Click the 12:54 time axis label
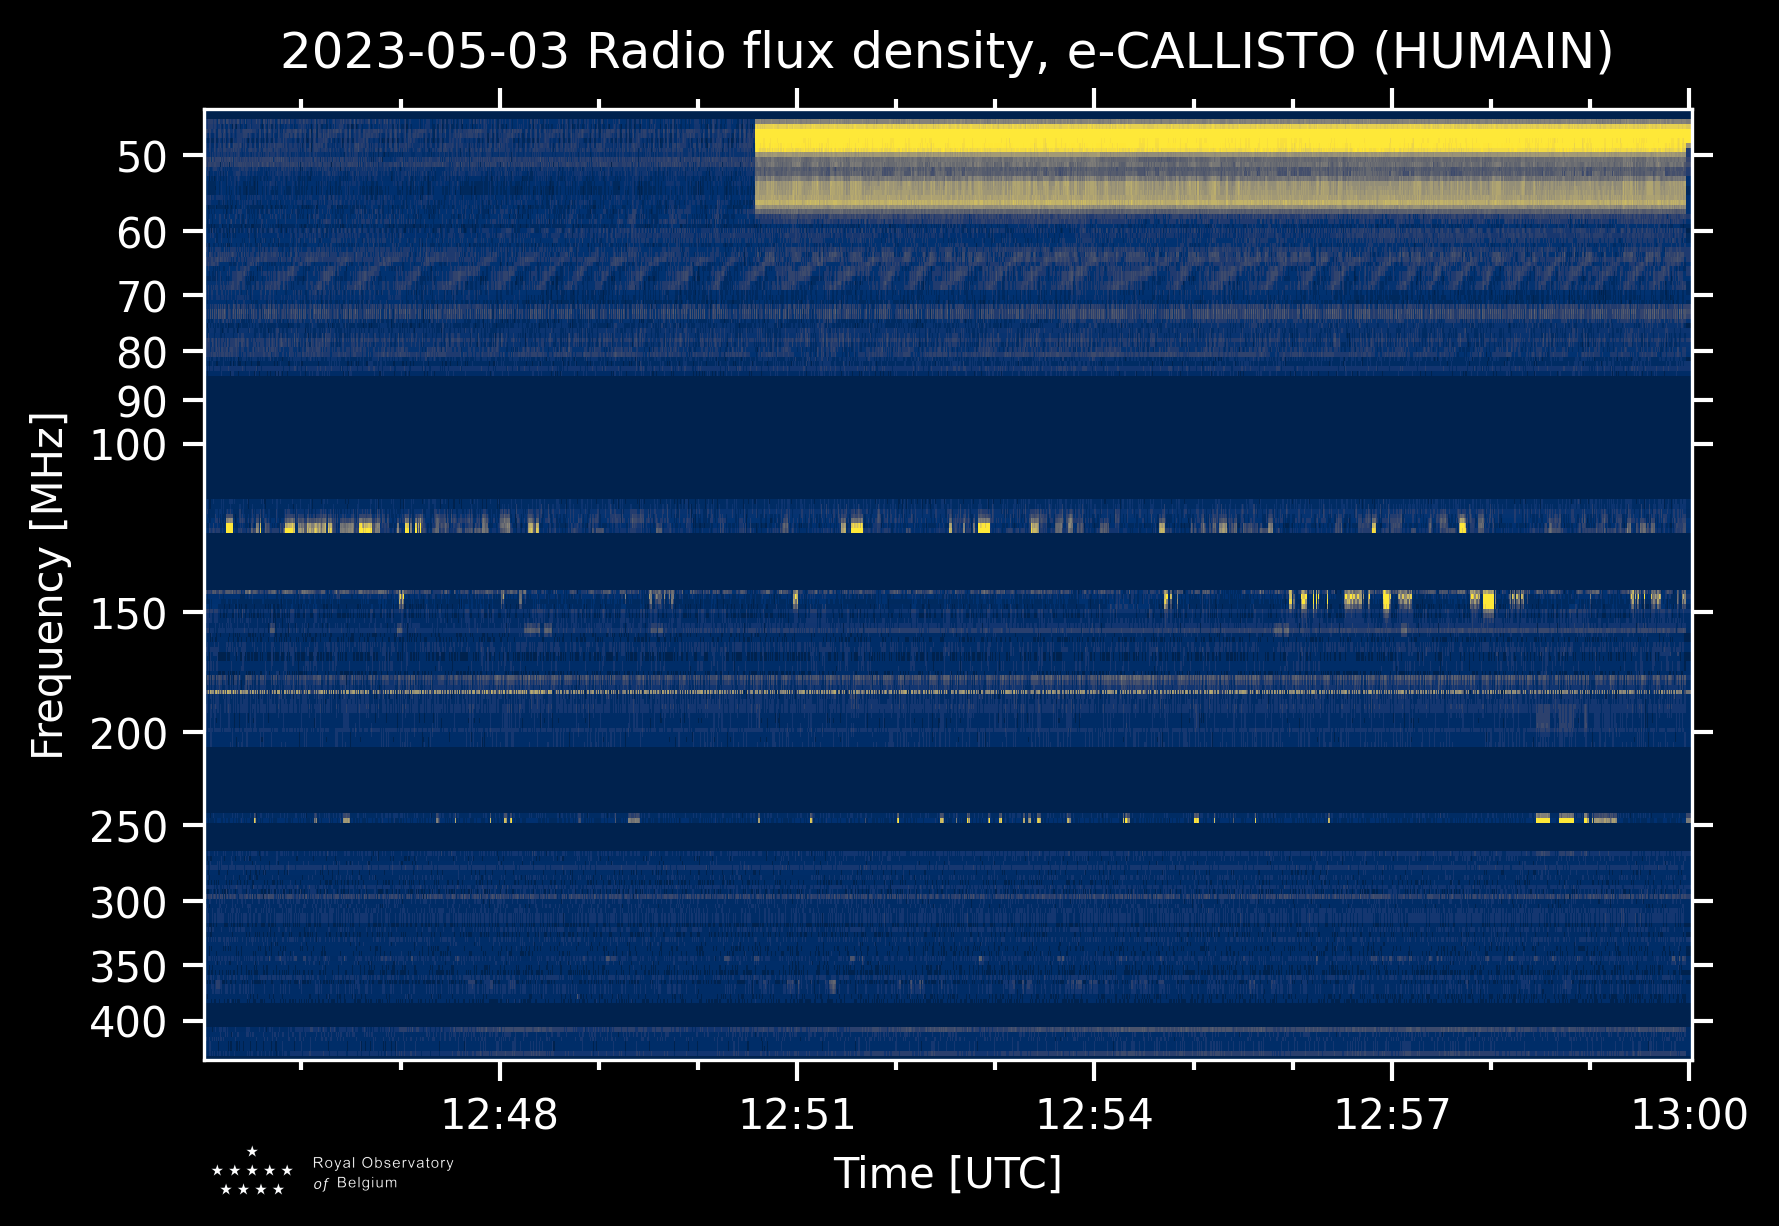 pos(1094,1114)
